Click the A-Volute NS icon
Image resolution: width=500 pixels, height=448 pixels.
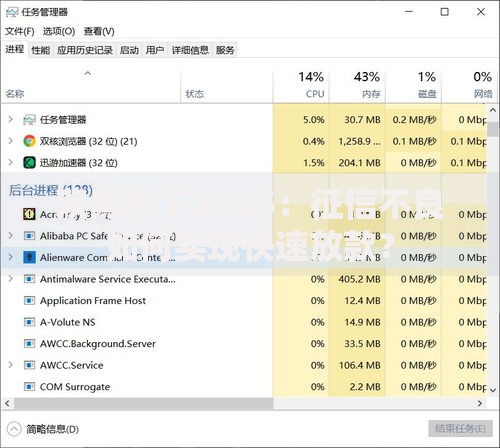[x=29, y=322]
